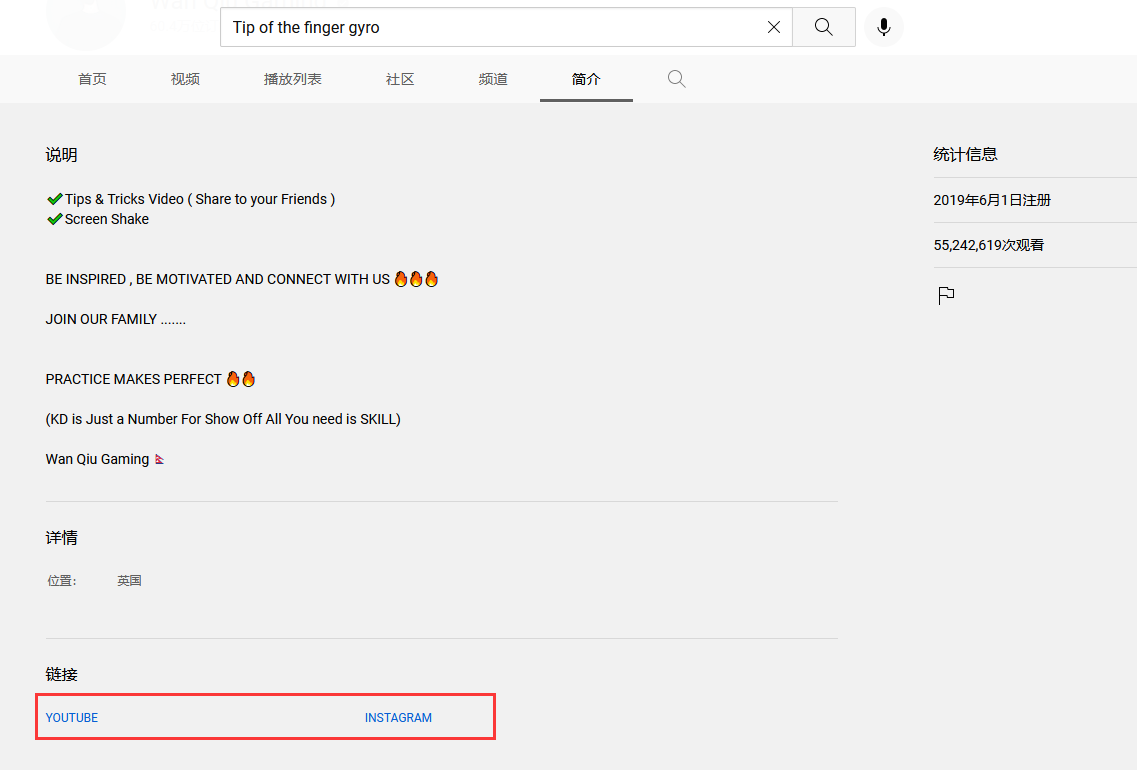Open the 频道 tab
Viewport: 1137px width, 770px height.
tap(493, 79)
